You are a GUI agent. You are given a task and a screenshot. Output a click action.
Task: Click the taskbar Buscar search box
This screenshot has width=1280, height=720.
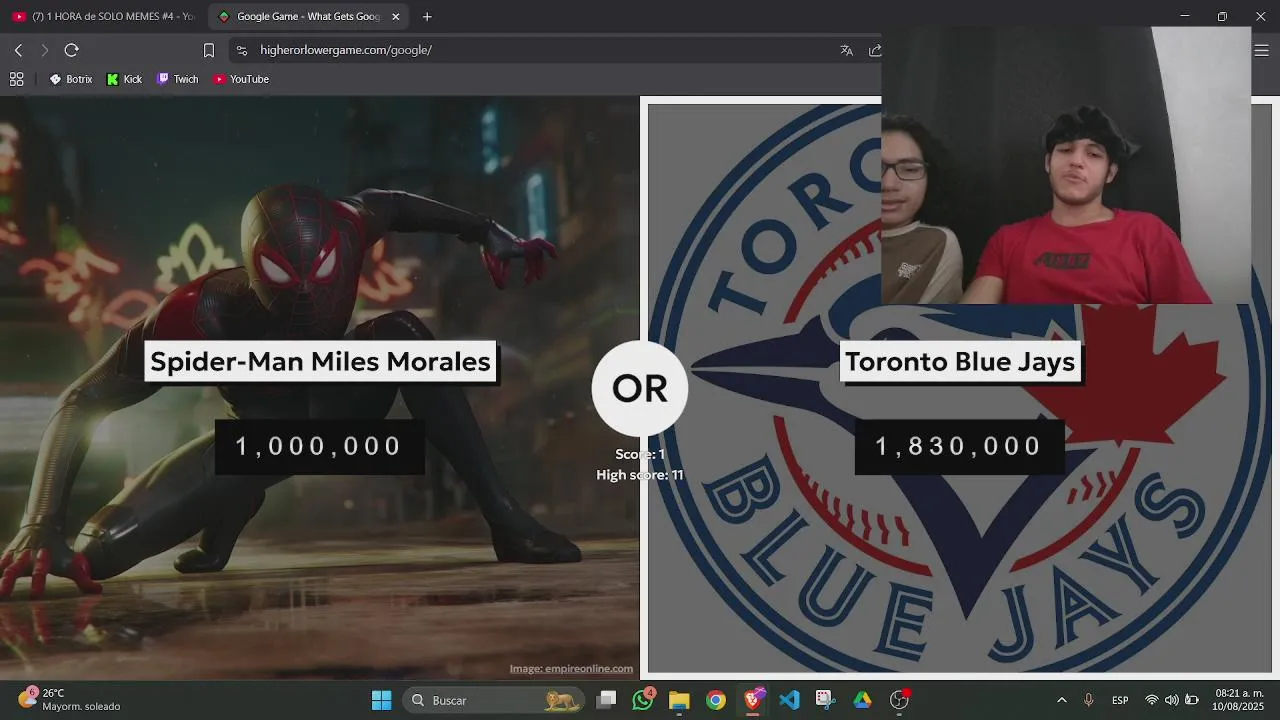494,700
